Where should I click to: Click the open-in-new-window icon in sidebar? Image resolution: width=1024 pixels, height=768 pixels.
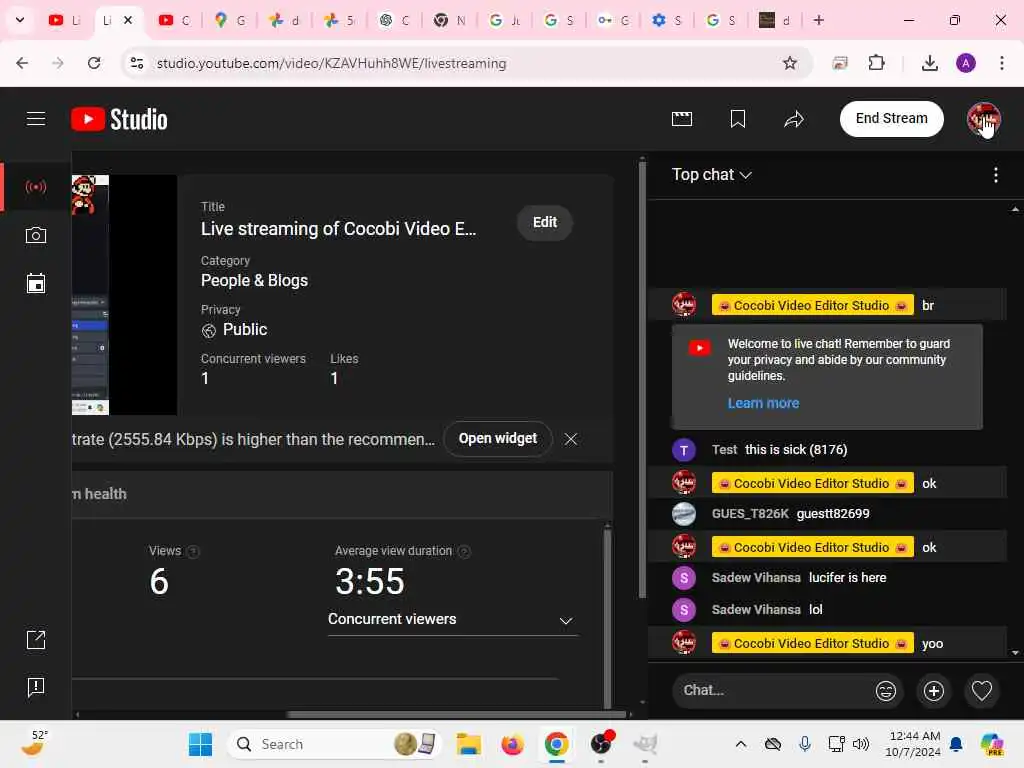click(x=36, y=639)
